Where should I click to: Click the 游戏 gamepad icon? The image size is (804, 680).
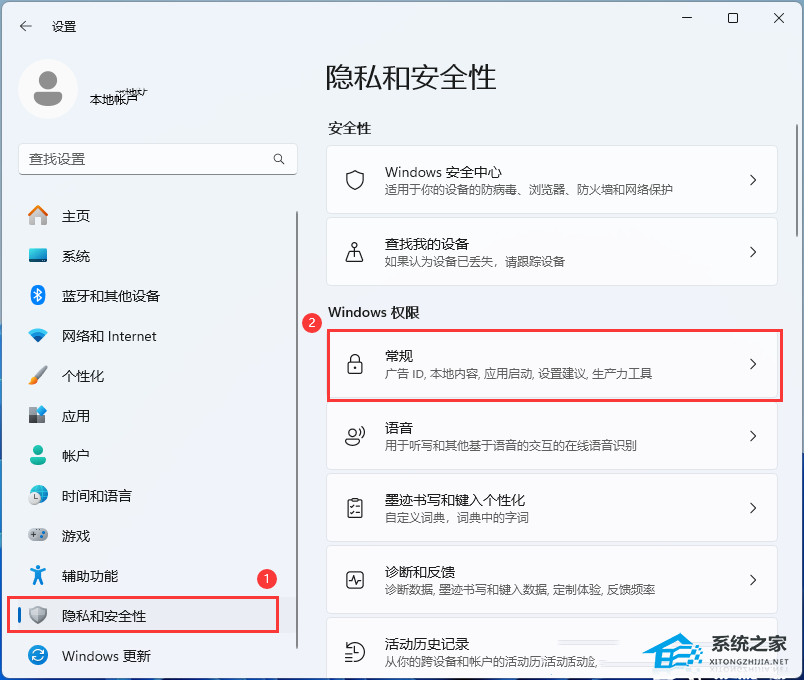pos(38,535)
